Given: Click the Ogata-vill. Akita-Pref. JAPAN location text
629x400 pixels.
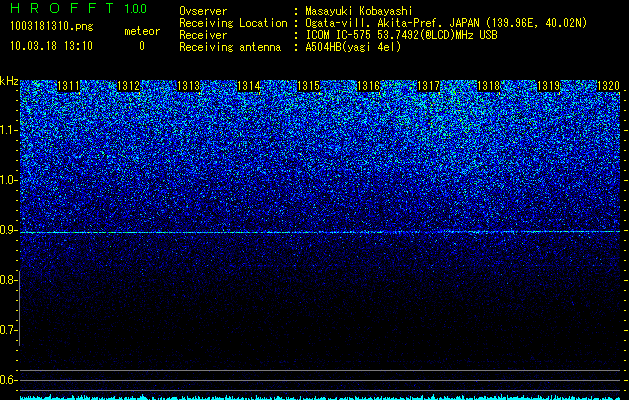Looking at the screenshot, I should (446, 23).
